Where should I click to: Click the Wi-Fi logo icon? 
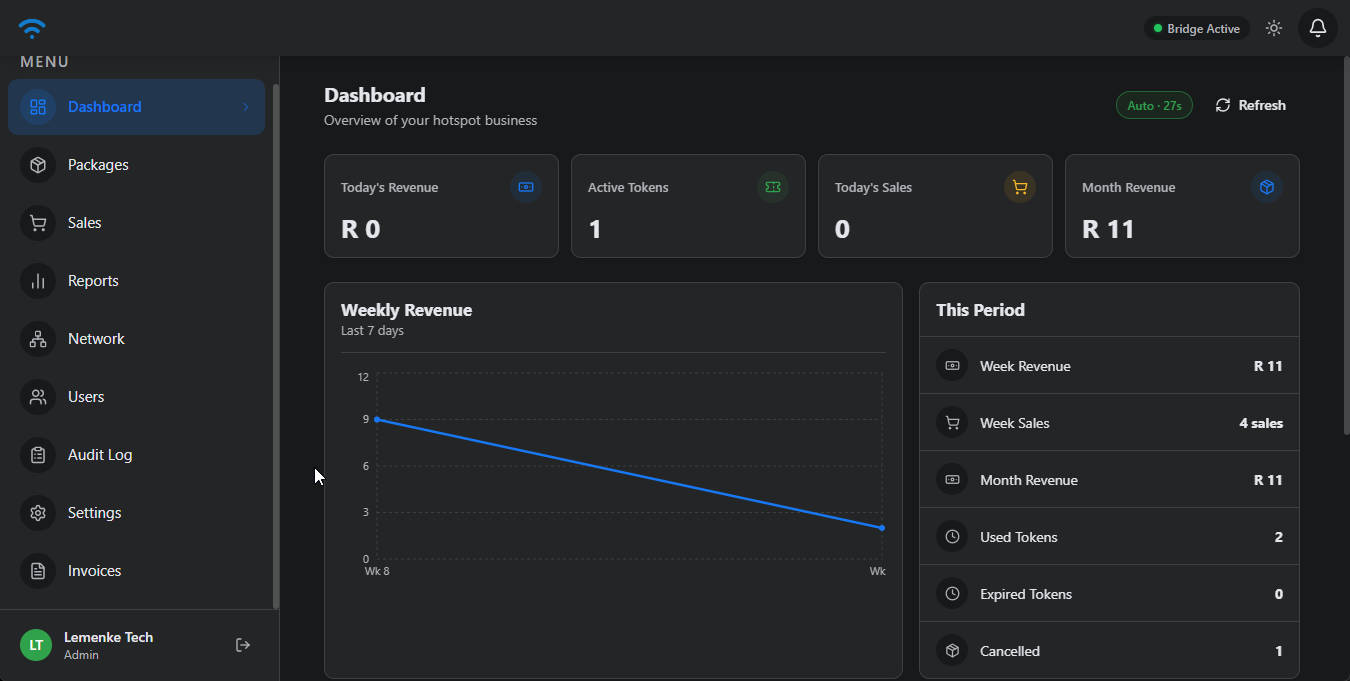(x=32, y=28)
